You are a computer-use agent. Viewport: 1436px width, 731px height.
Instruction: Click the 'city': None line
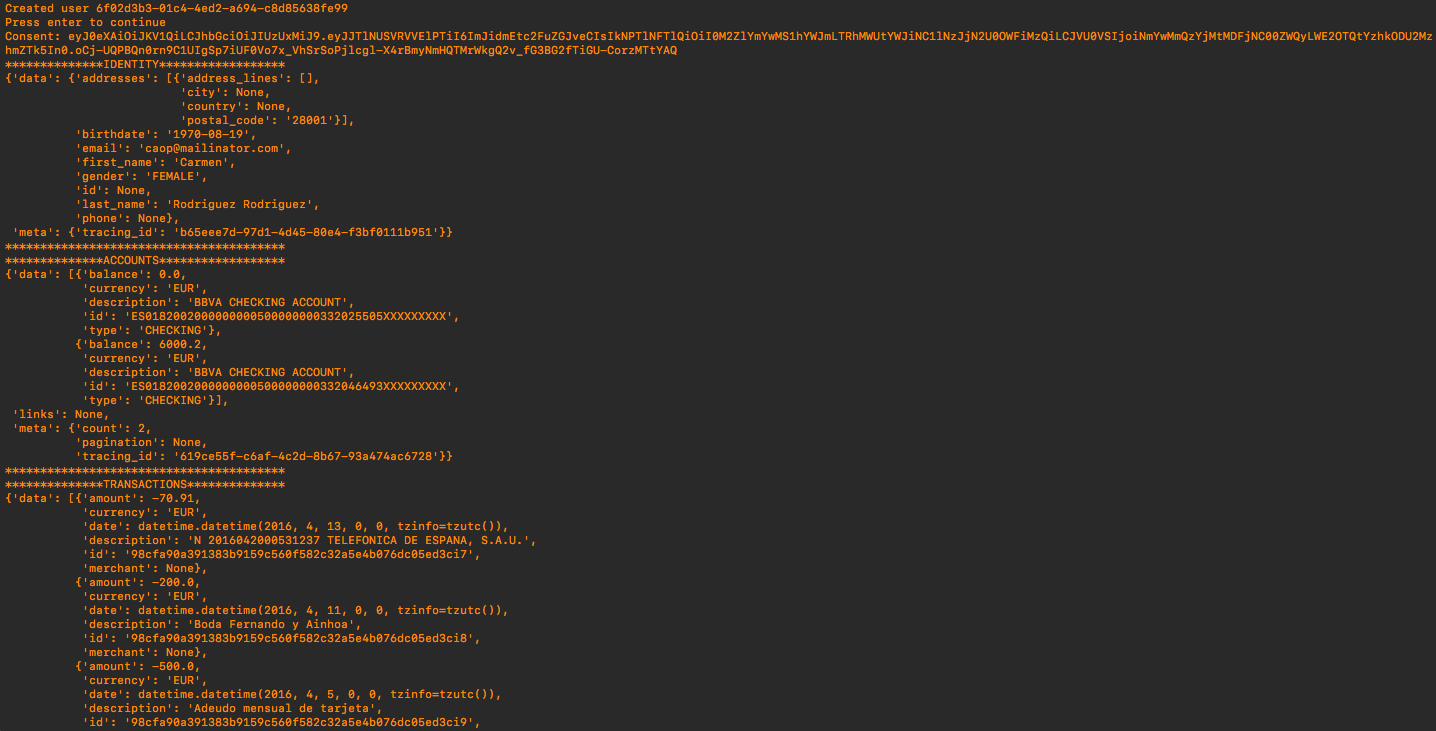(226, 92)
